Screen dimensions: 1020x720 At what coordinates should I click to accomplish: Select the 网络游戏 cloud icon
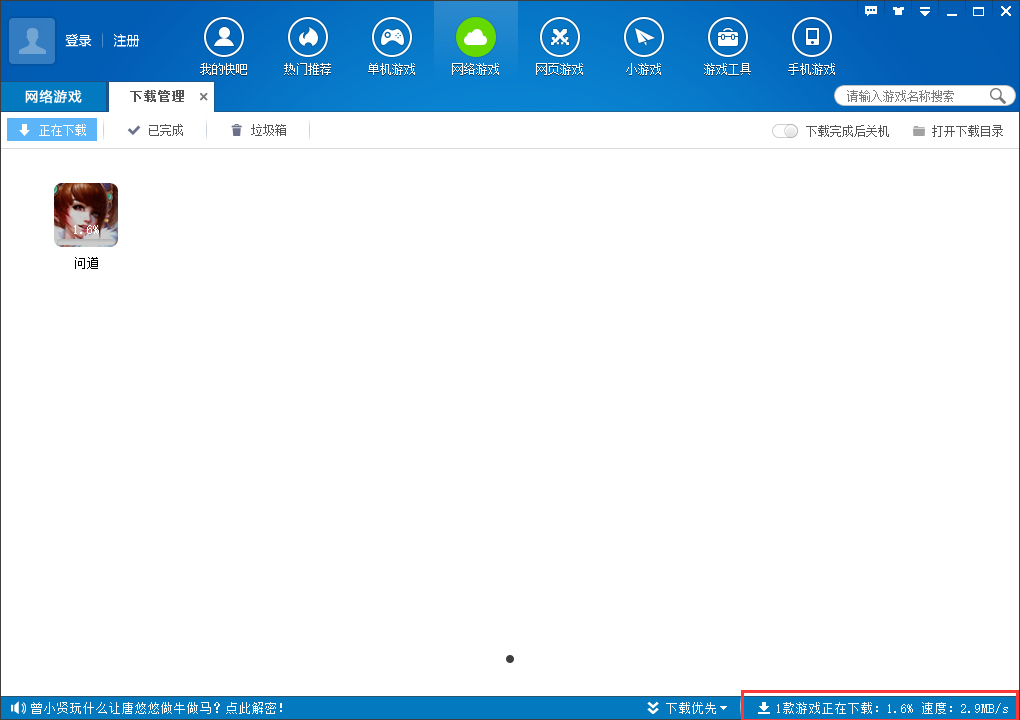(x=476, y=38)
